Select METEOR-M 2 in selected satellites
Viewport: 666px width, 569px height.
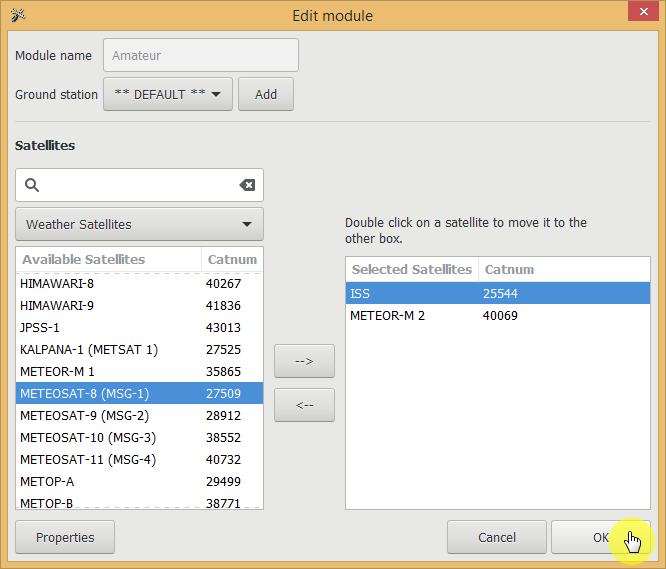(x=412, y=316)
